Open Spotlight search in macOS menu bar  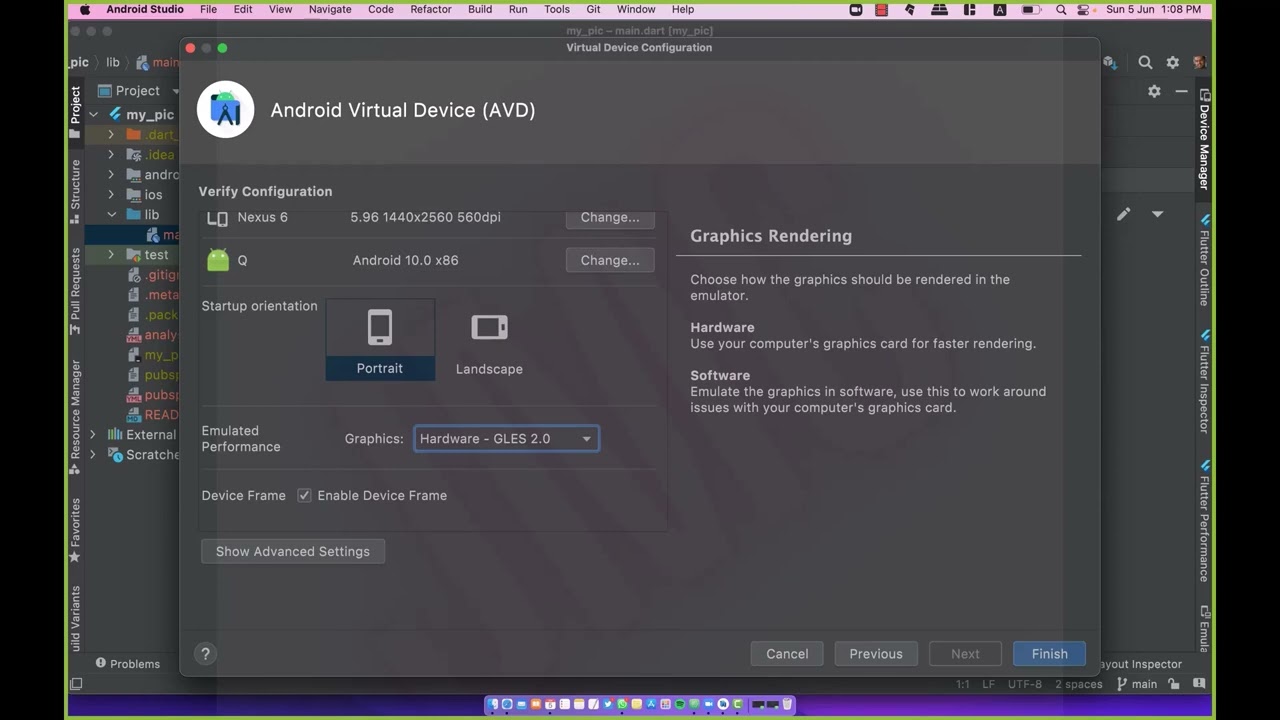1061,9
